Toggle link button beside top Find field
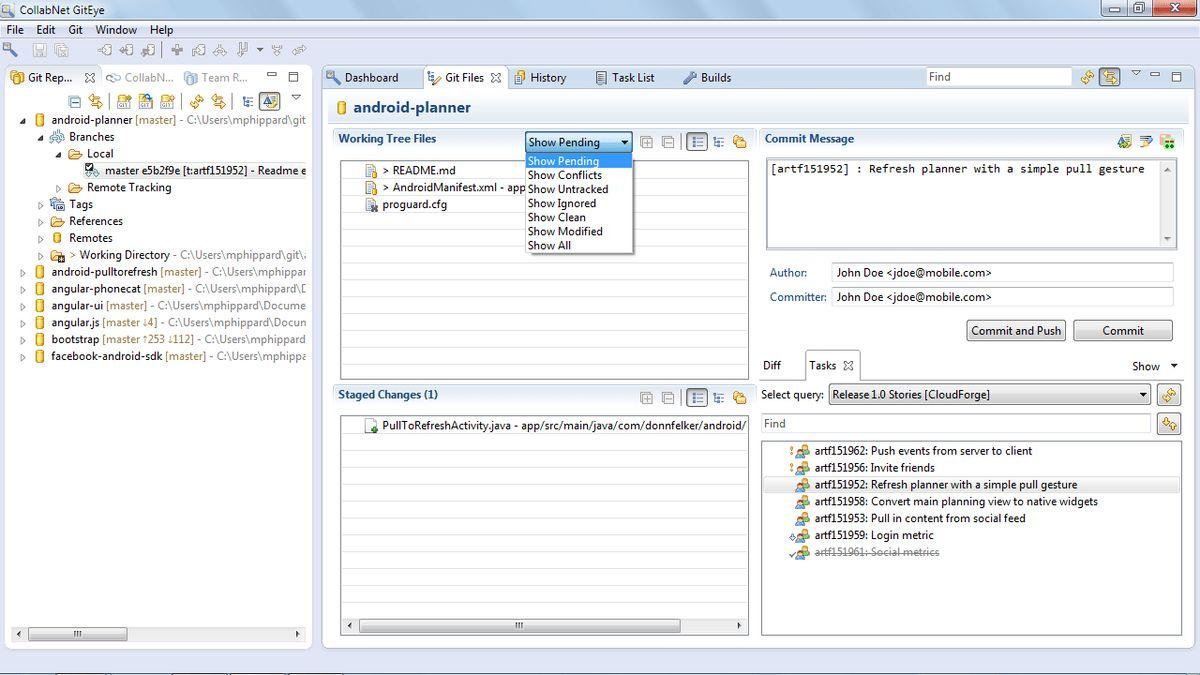This screenshot has height=675, width=1200. [1109, 77]
